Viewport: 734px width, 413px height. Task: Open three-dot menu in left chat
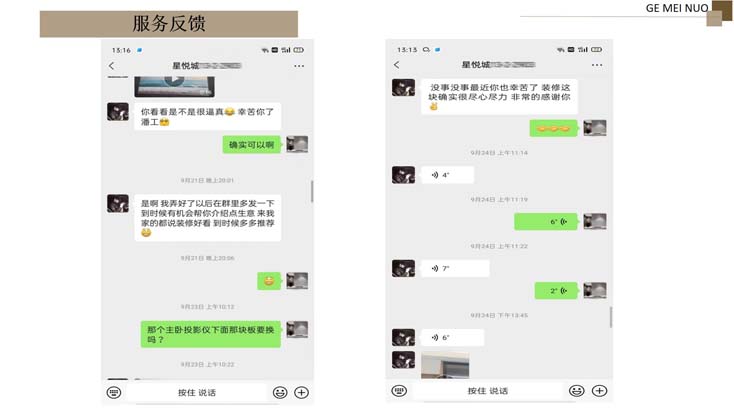[x=299, y=66]
